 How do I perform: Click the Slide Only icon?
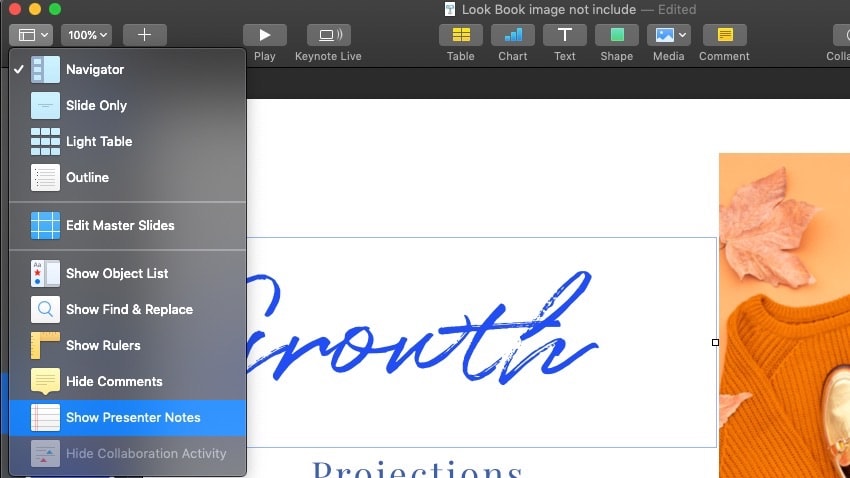click(45, 105)
